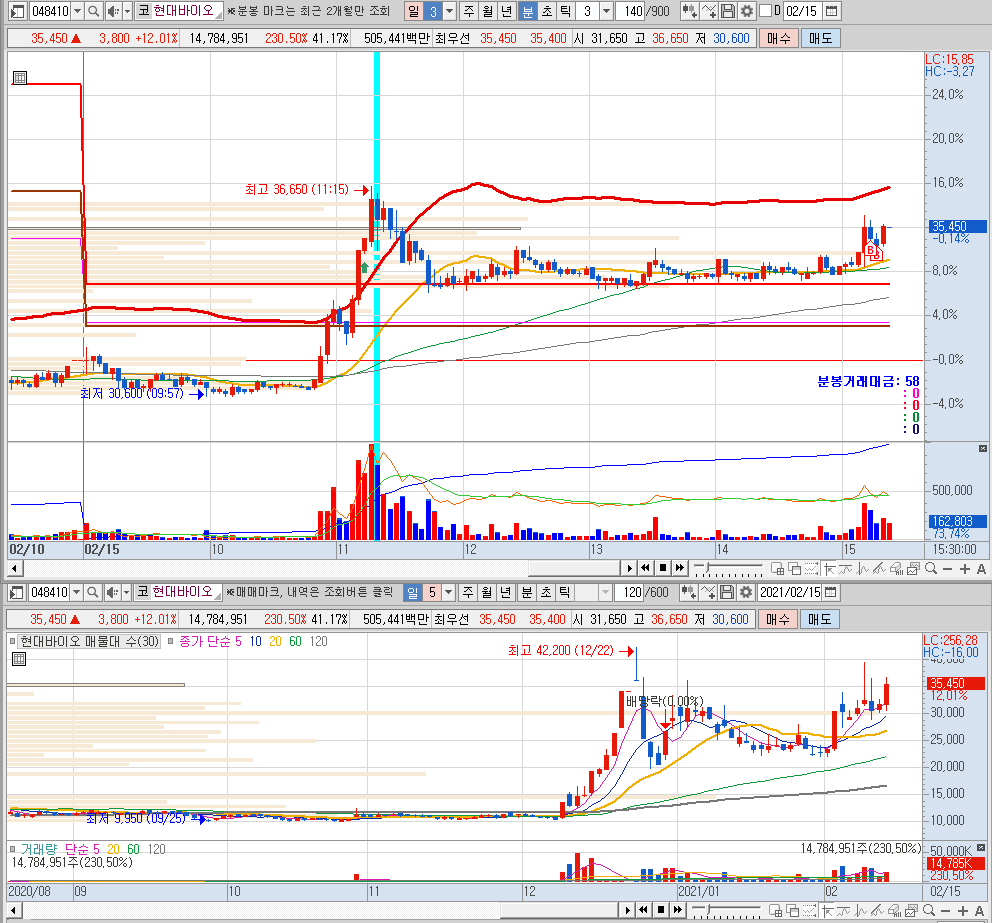Screen dimensions: 992x923
Task: Select 분 (minute) period in bottom chart
Action: click(x=526, y=593)
